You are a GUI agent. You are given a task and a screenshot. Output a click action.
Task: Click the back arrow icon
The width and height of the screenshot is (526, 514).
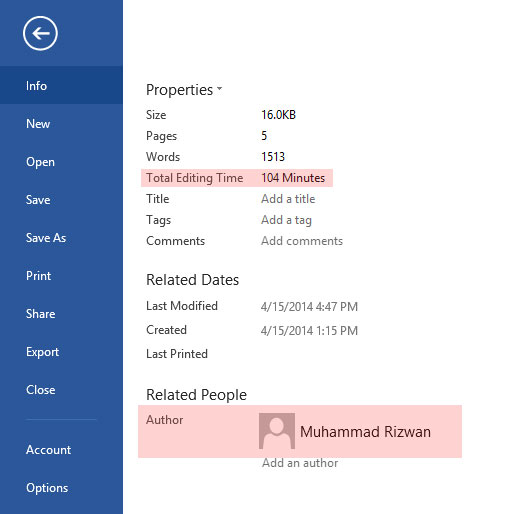[x=40, y=33]
